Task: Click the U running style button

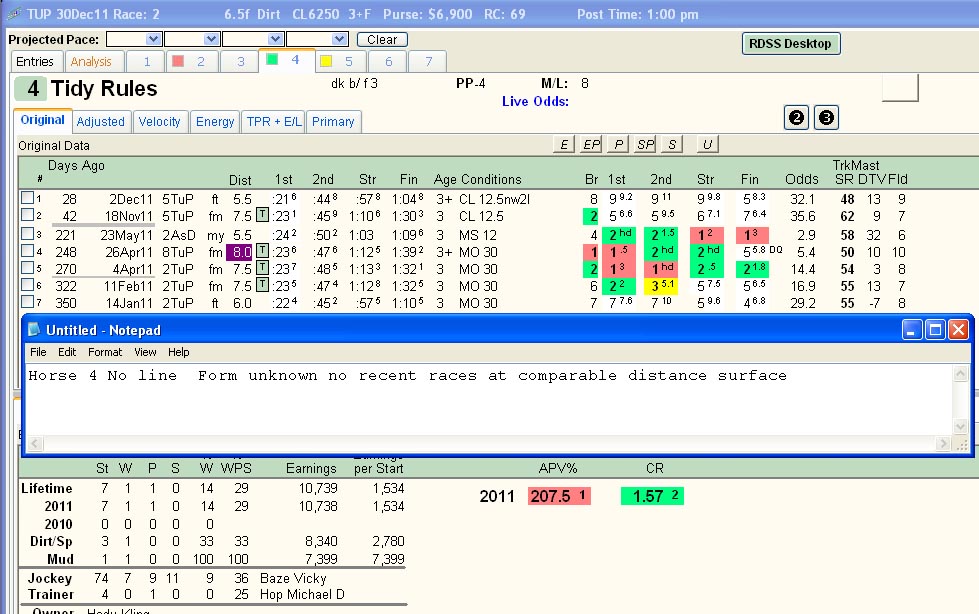Action: [707, 144]
